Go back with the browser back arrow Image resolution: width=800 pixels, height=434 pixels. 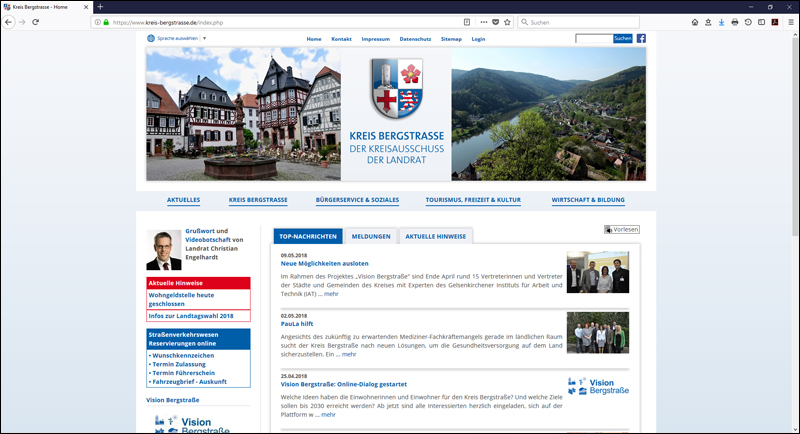(9, 22)
